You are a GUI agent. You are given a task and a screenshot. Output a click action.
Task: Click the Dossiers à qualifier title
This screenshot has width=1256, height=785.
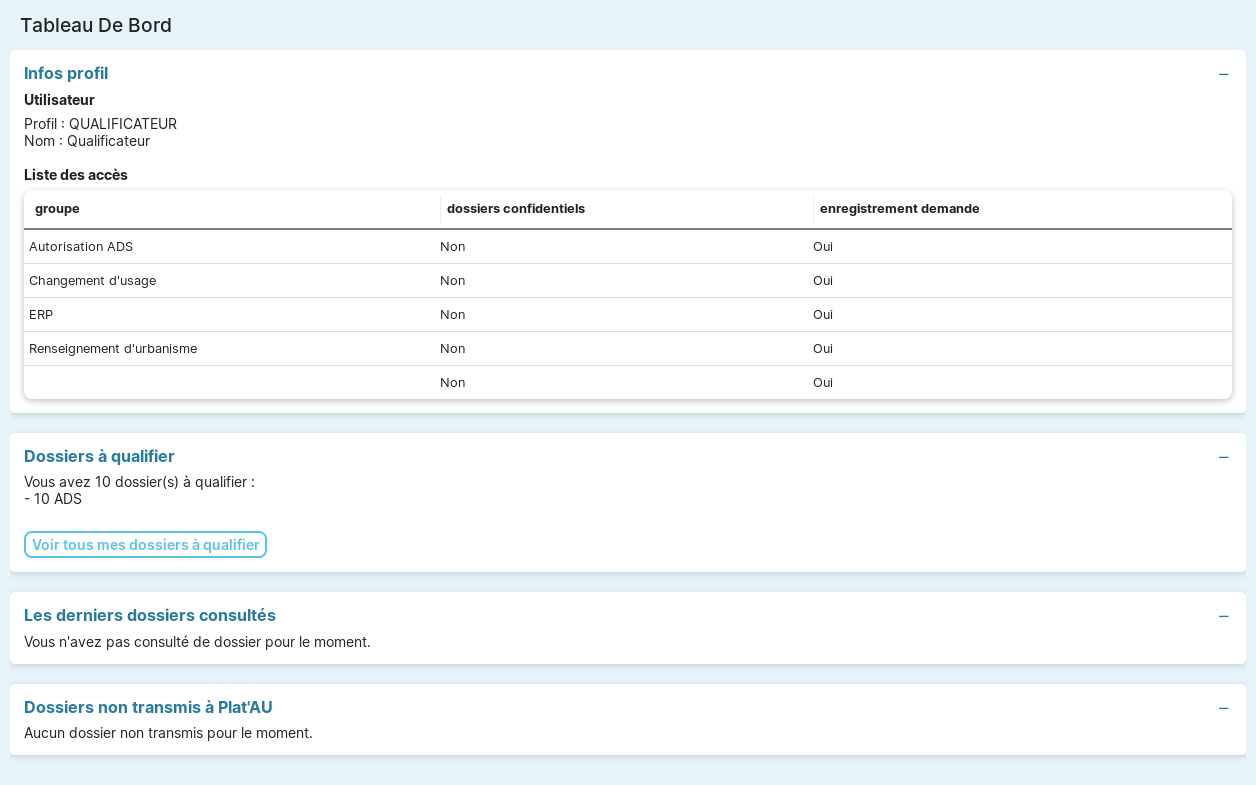click(x=99, y=456)
